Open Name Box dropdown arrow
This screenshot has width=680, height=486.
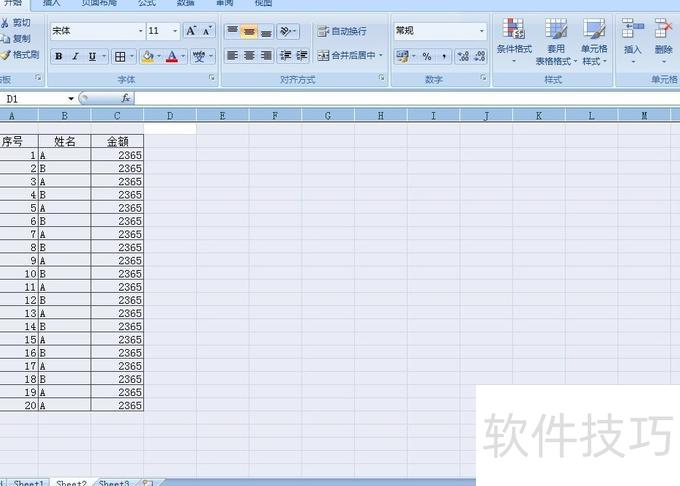pyautogui.click(x=71, y=99)
